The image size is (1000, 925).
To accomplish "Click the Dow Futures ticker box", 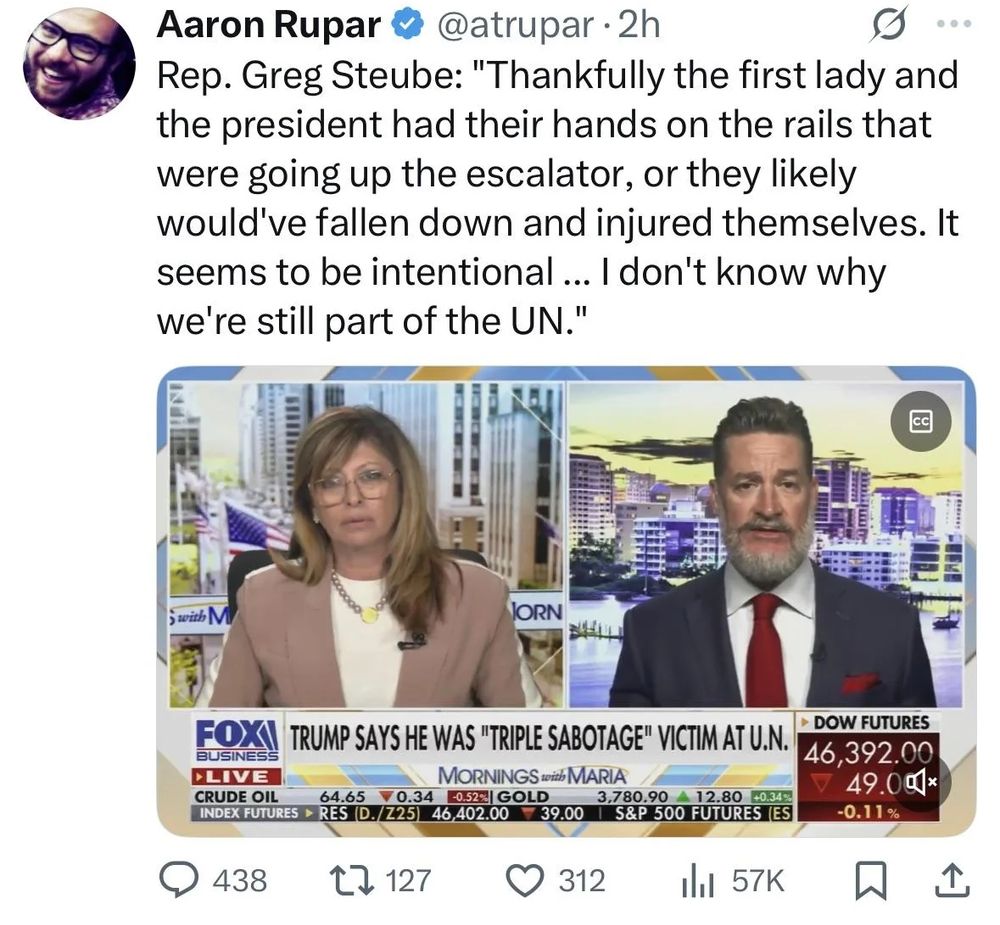I will tap(868, 767).
